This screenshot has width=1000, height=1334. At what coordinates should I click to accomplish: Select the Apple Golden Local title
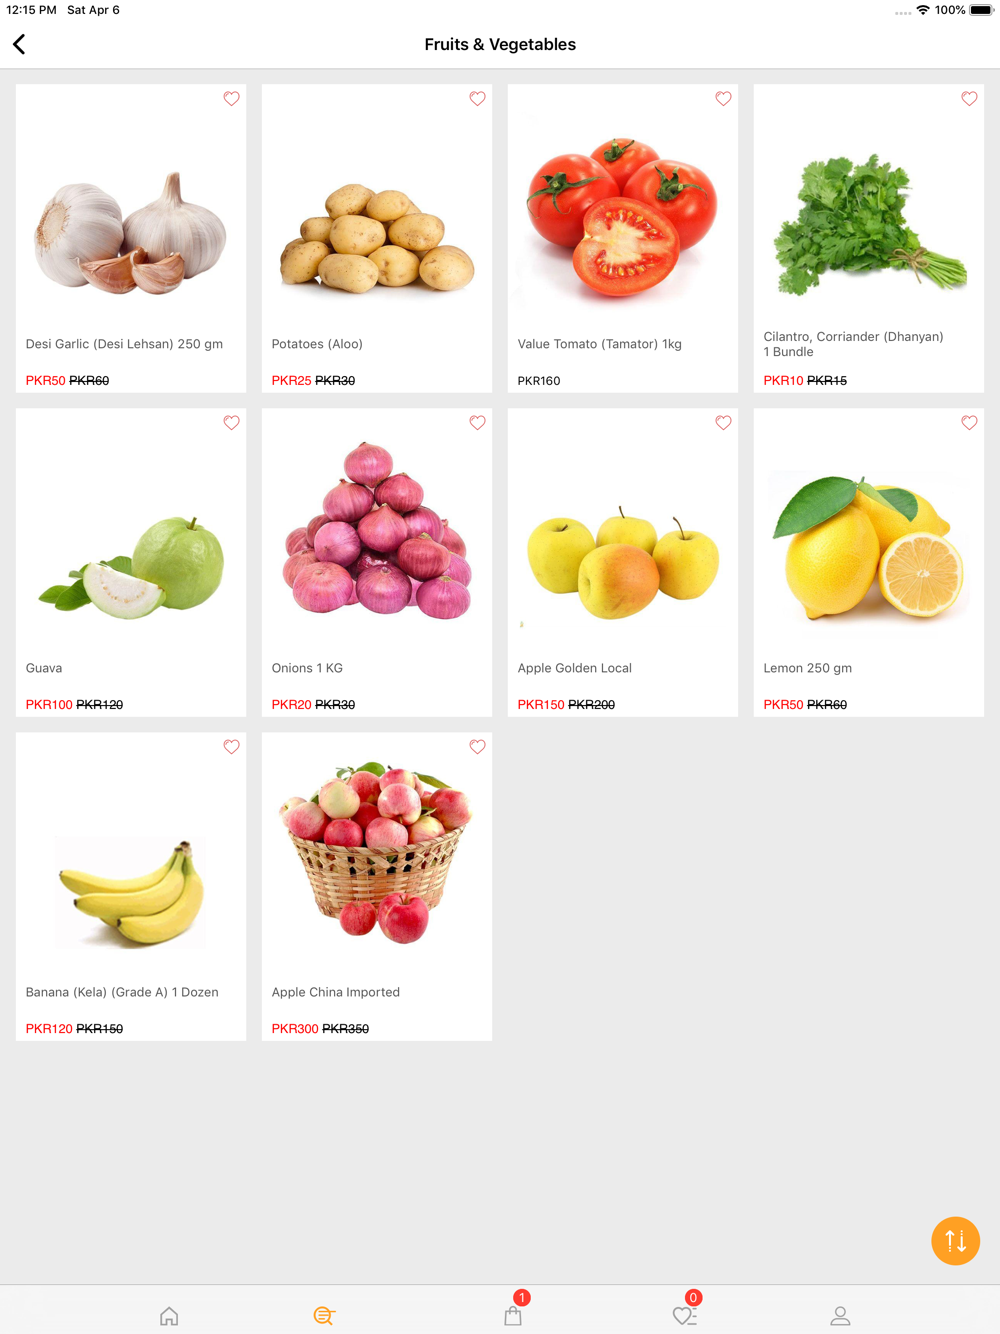click(574, 668)
